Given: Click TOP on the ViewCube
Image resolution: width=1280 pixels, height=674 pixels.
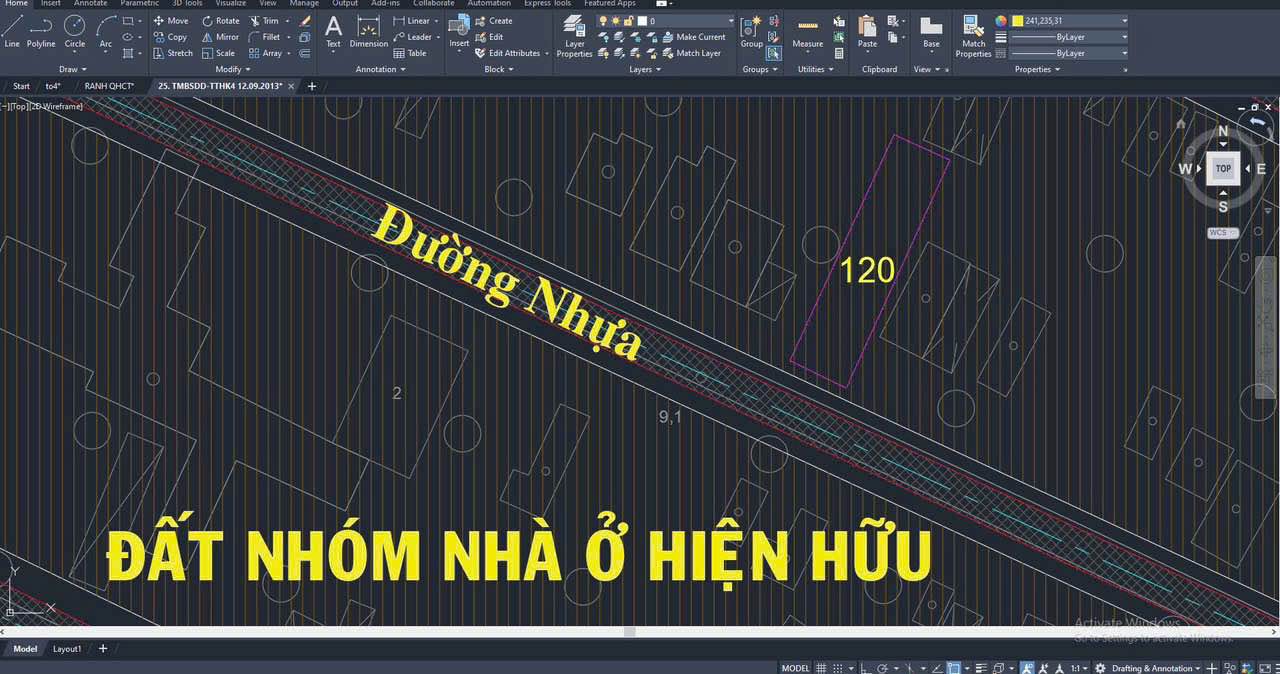Looking at the screenshot, I should click(x=1223, y=168).
